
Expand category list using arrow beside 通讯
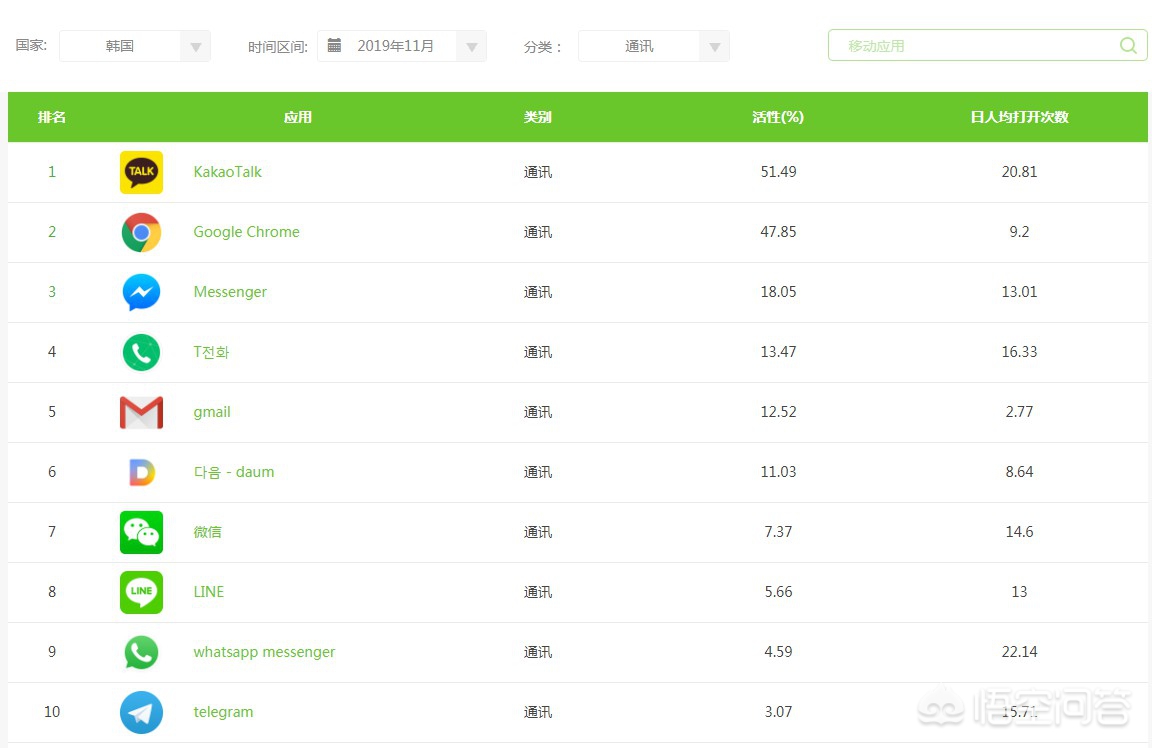click(x=714, y=47)
